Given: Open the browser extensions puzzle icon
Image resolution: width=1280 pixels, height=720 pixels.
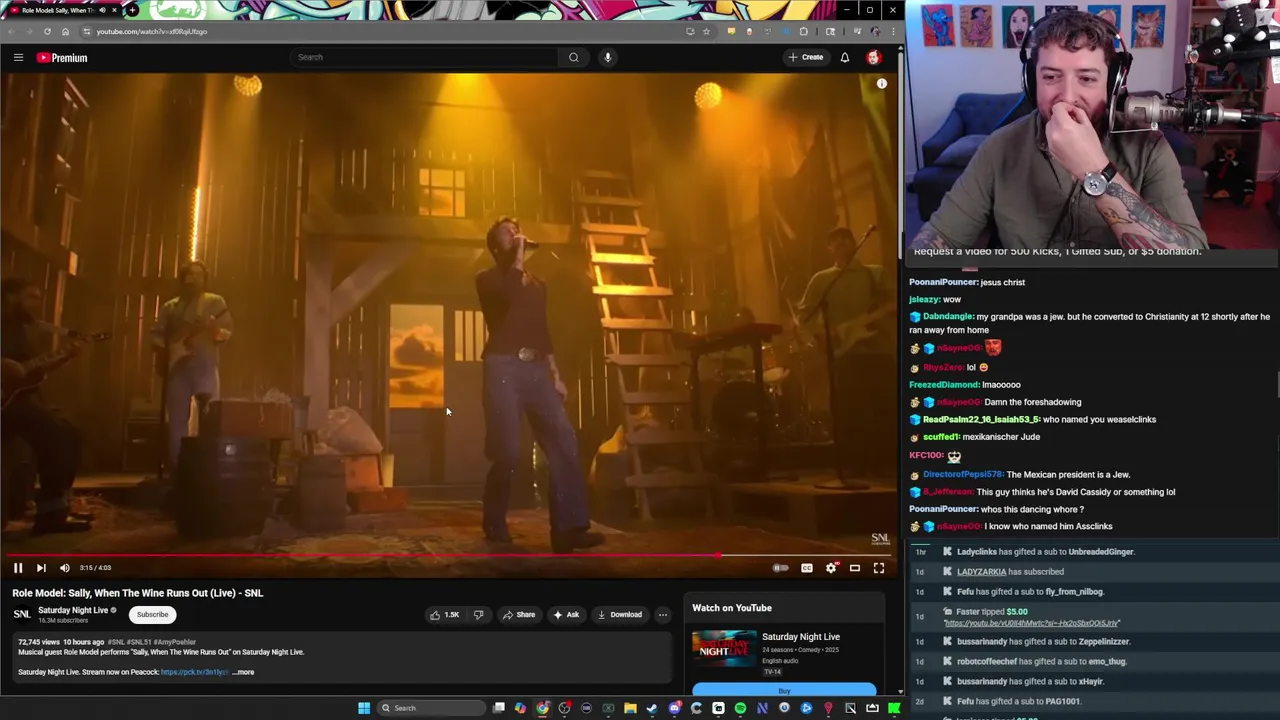Looking at the screenshot, I should pyautogui.click(x=803, y=31).
